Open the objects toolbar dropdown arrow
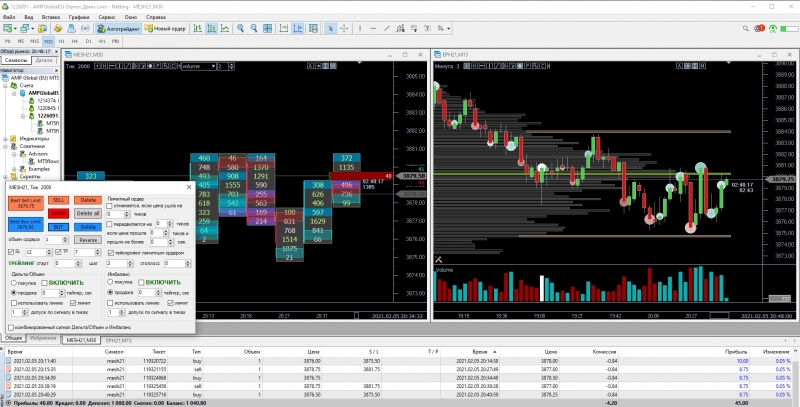The width and height of the screenshot is (800, 407). (x=448, y=29)
